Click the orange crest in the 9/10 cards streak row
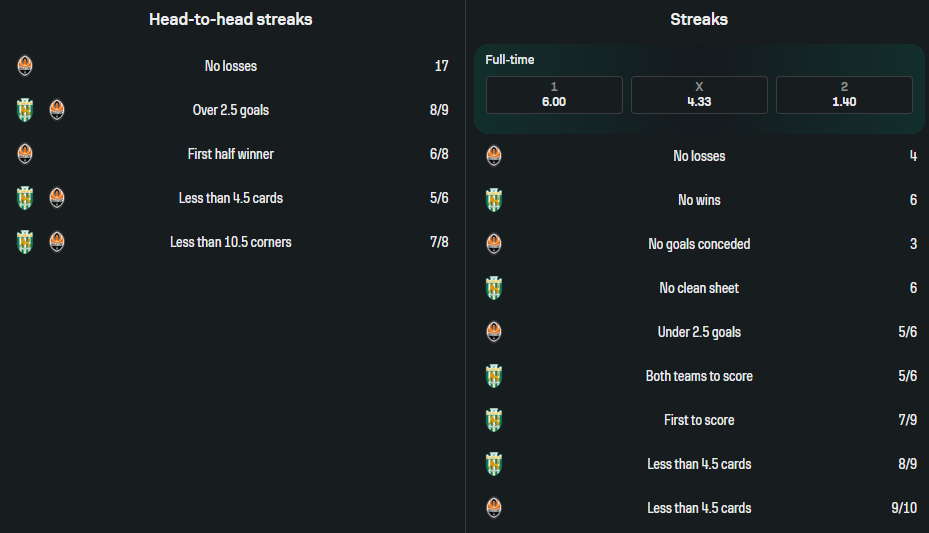This screenshot has width=929, height=533. pos(493,508)
